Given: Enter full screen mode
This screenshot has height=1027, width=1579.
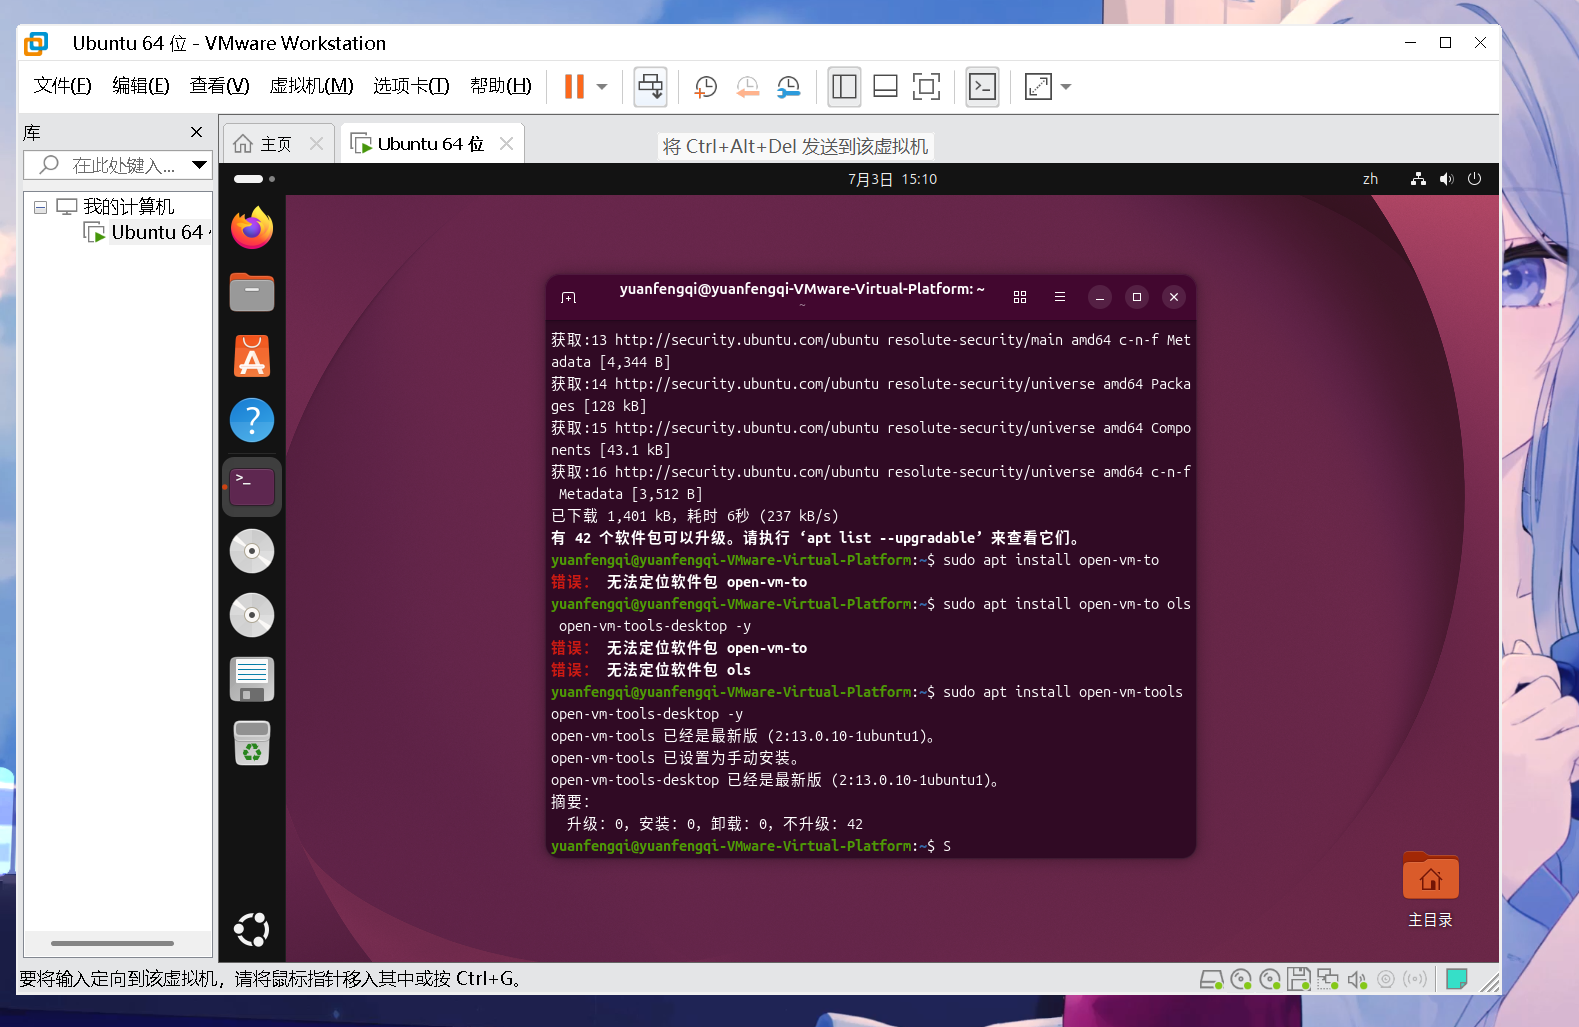Looking at the screenshot, I should tap(926, 87).
